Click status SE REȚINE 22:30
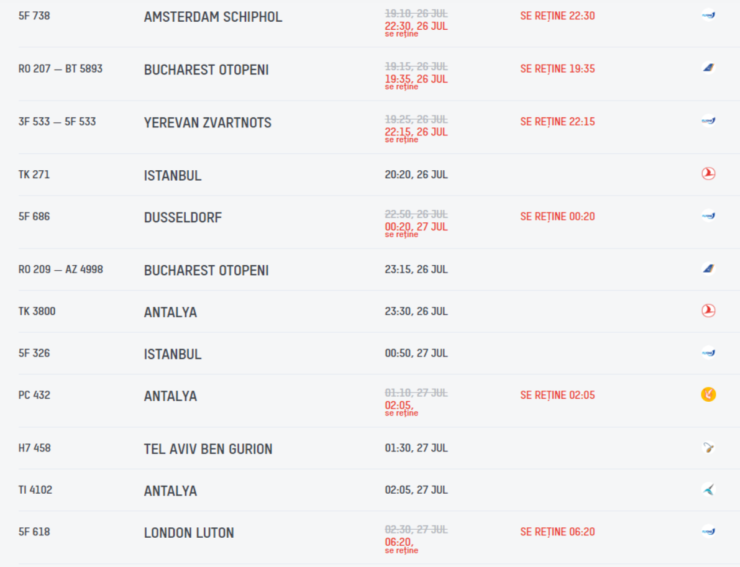This screenshot has width=740, height=567. point(557,16)
